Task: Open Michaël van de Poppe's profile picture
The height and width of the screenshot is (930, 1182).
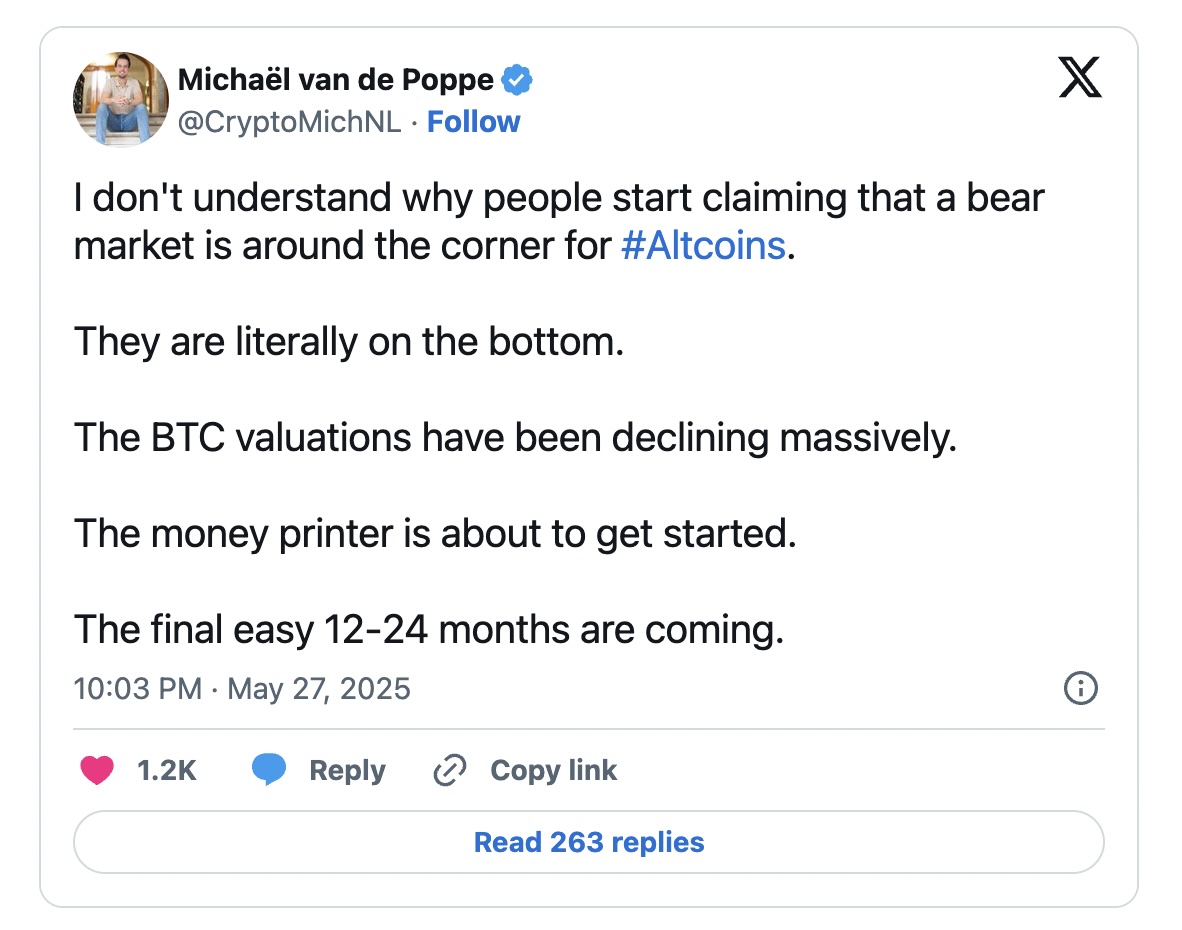Action: pyautogui.click(x=121, y=99)
